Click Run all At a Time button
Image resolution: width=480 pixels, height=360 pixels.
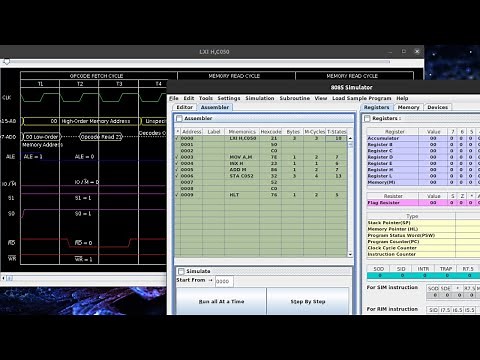click(221, 301)
